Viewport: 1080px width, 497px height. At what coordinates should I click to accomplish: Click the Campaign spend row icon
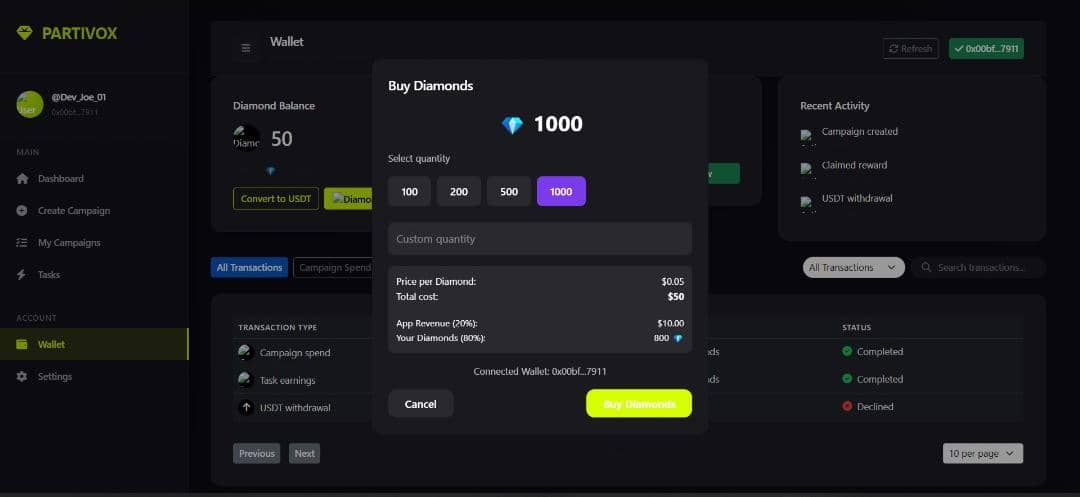pyautogui.click(x=246, y=352)
